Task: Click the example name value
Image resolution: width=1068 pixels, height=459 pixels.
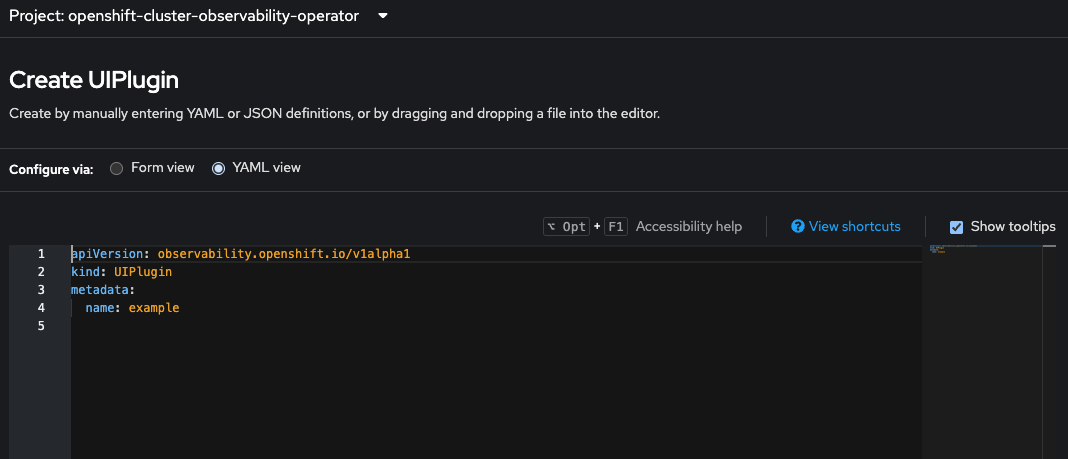Action: coord(154,308)
